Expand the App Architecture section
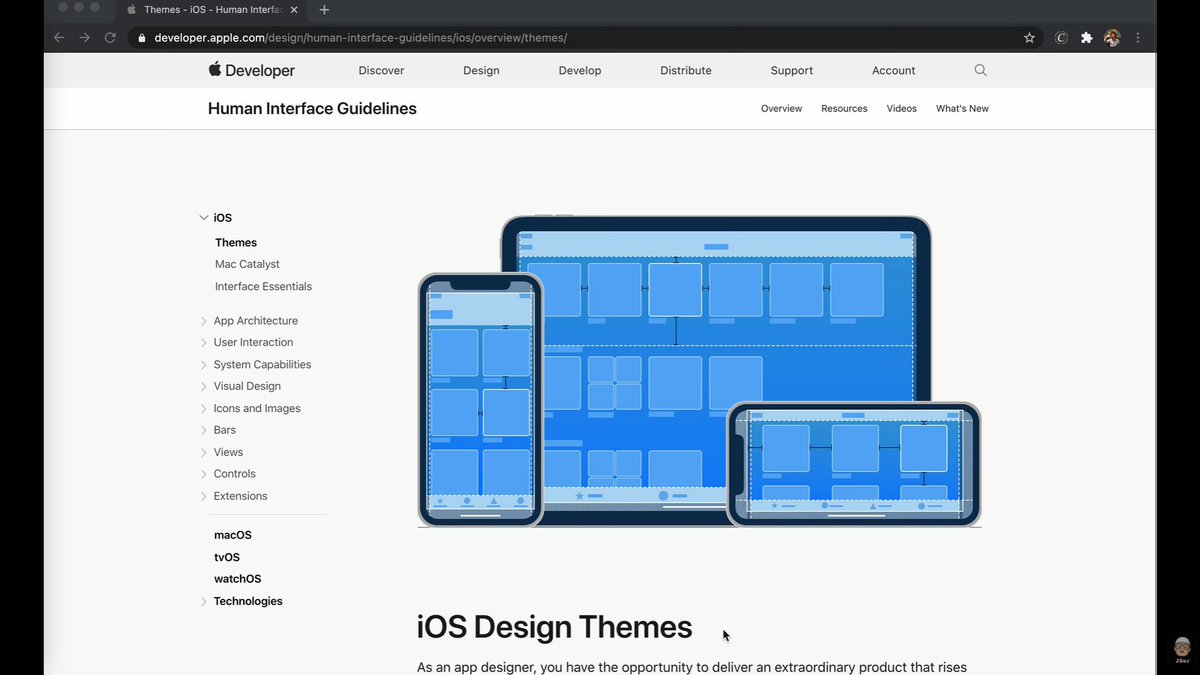 (204, 321)
